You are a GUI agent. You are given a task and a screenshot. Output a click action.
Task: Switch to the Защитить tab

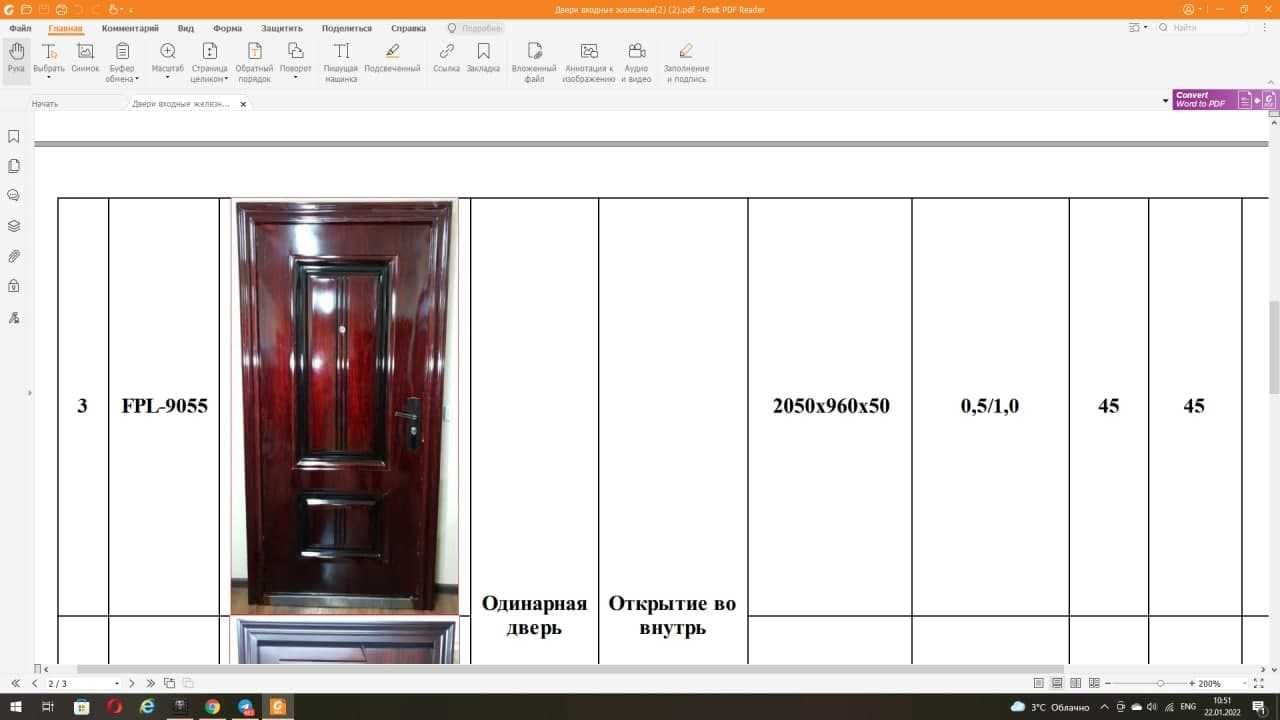282,28
